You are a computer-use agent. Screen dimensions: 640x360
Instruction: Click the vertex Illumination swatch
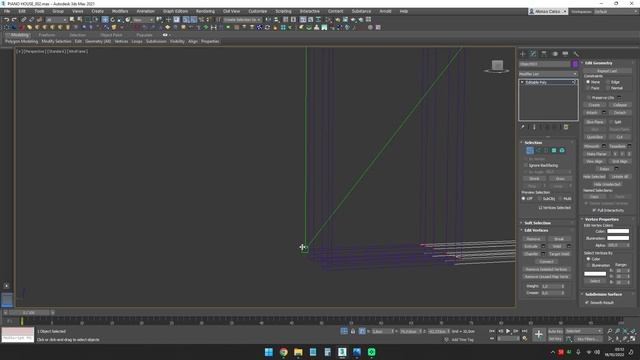(618, 238)
